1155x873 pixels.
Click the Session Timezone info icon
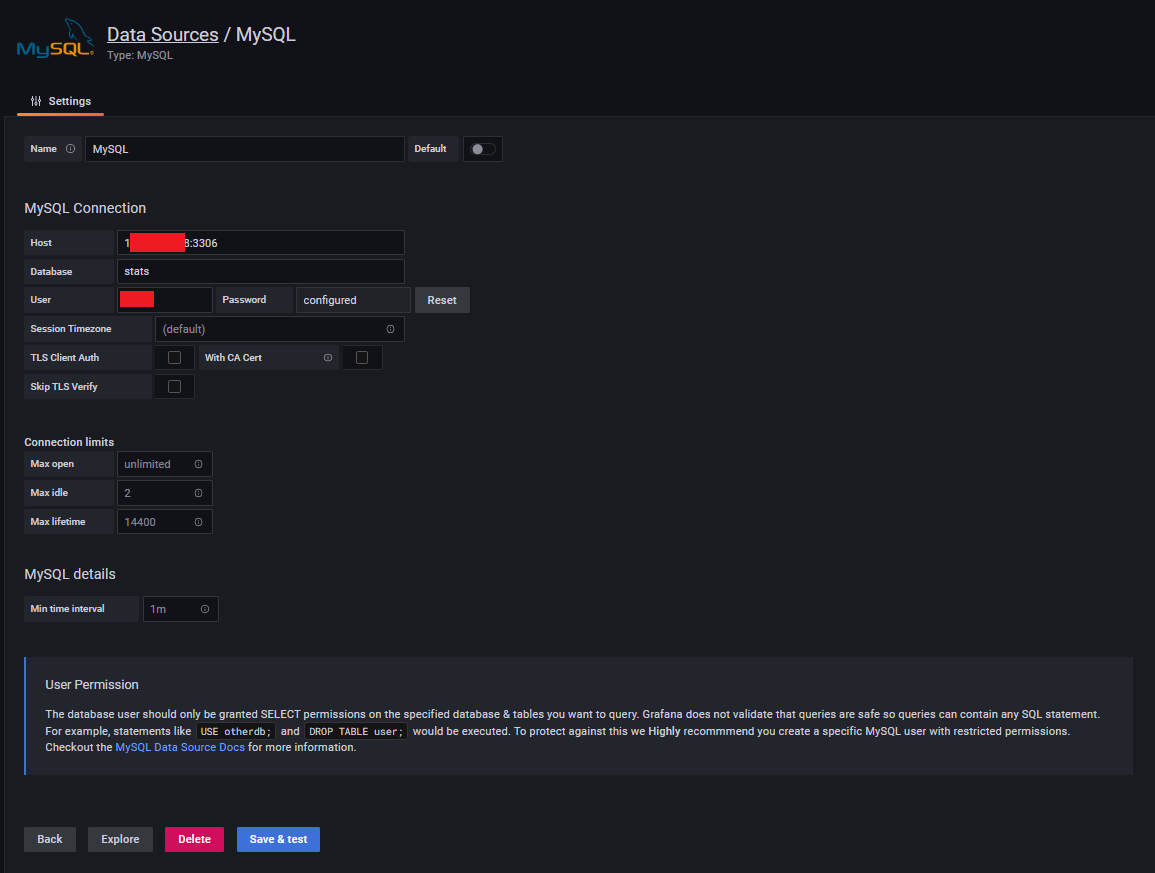391,328
